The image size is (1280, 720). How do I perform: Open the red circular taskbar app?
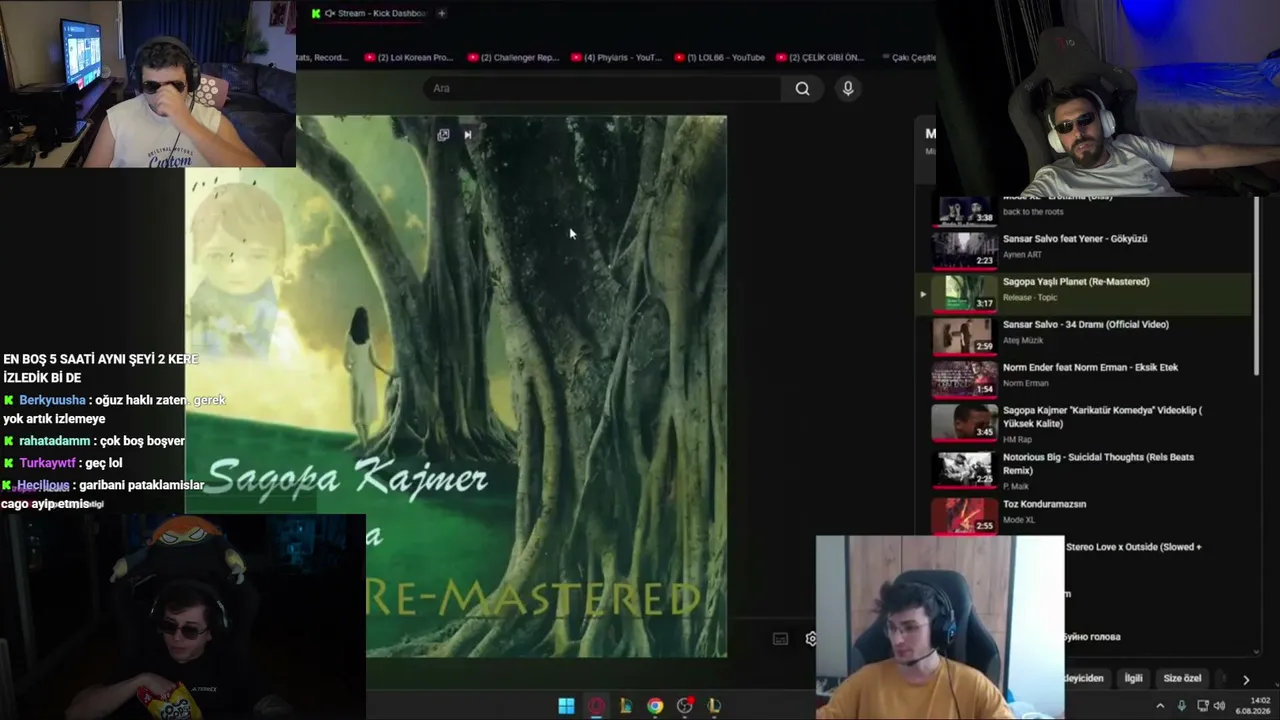[x=596, y=706]
